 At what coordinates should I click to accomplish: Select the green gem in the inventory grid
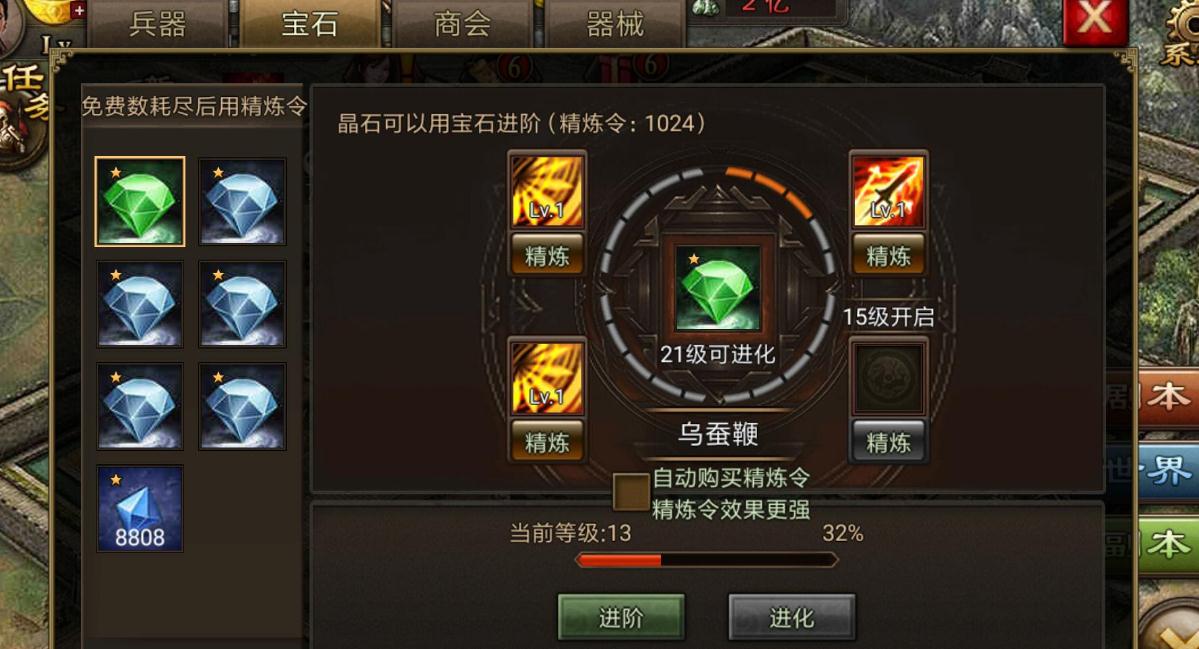pos(139,202)
